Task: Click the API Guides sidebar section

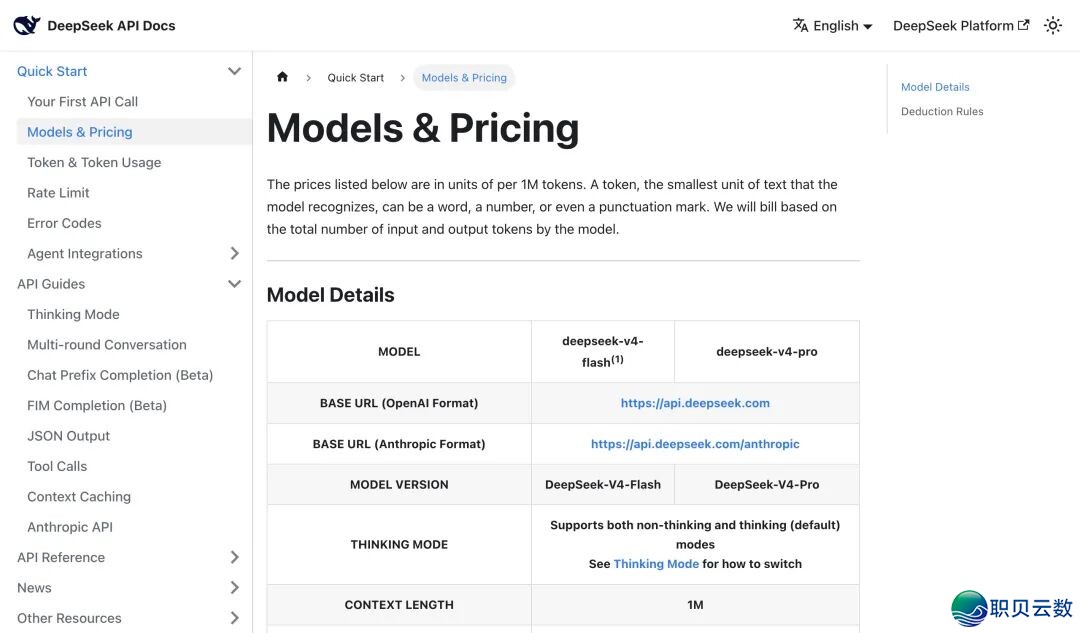Action: pyautogui.click(x=51, y=284)
